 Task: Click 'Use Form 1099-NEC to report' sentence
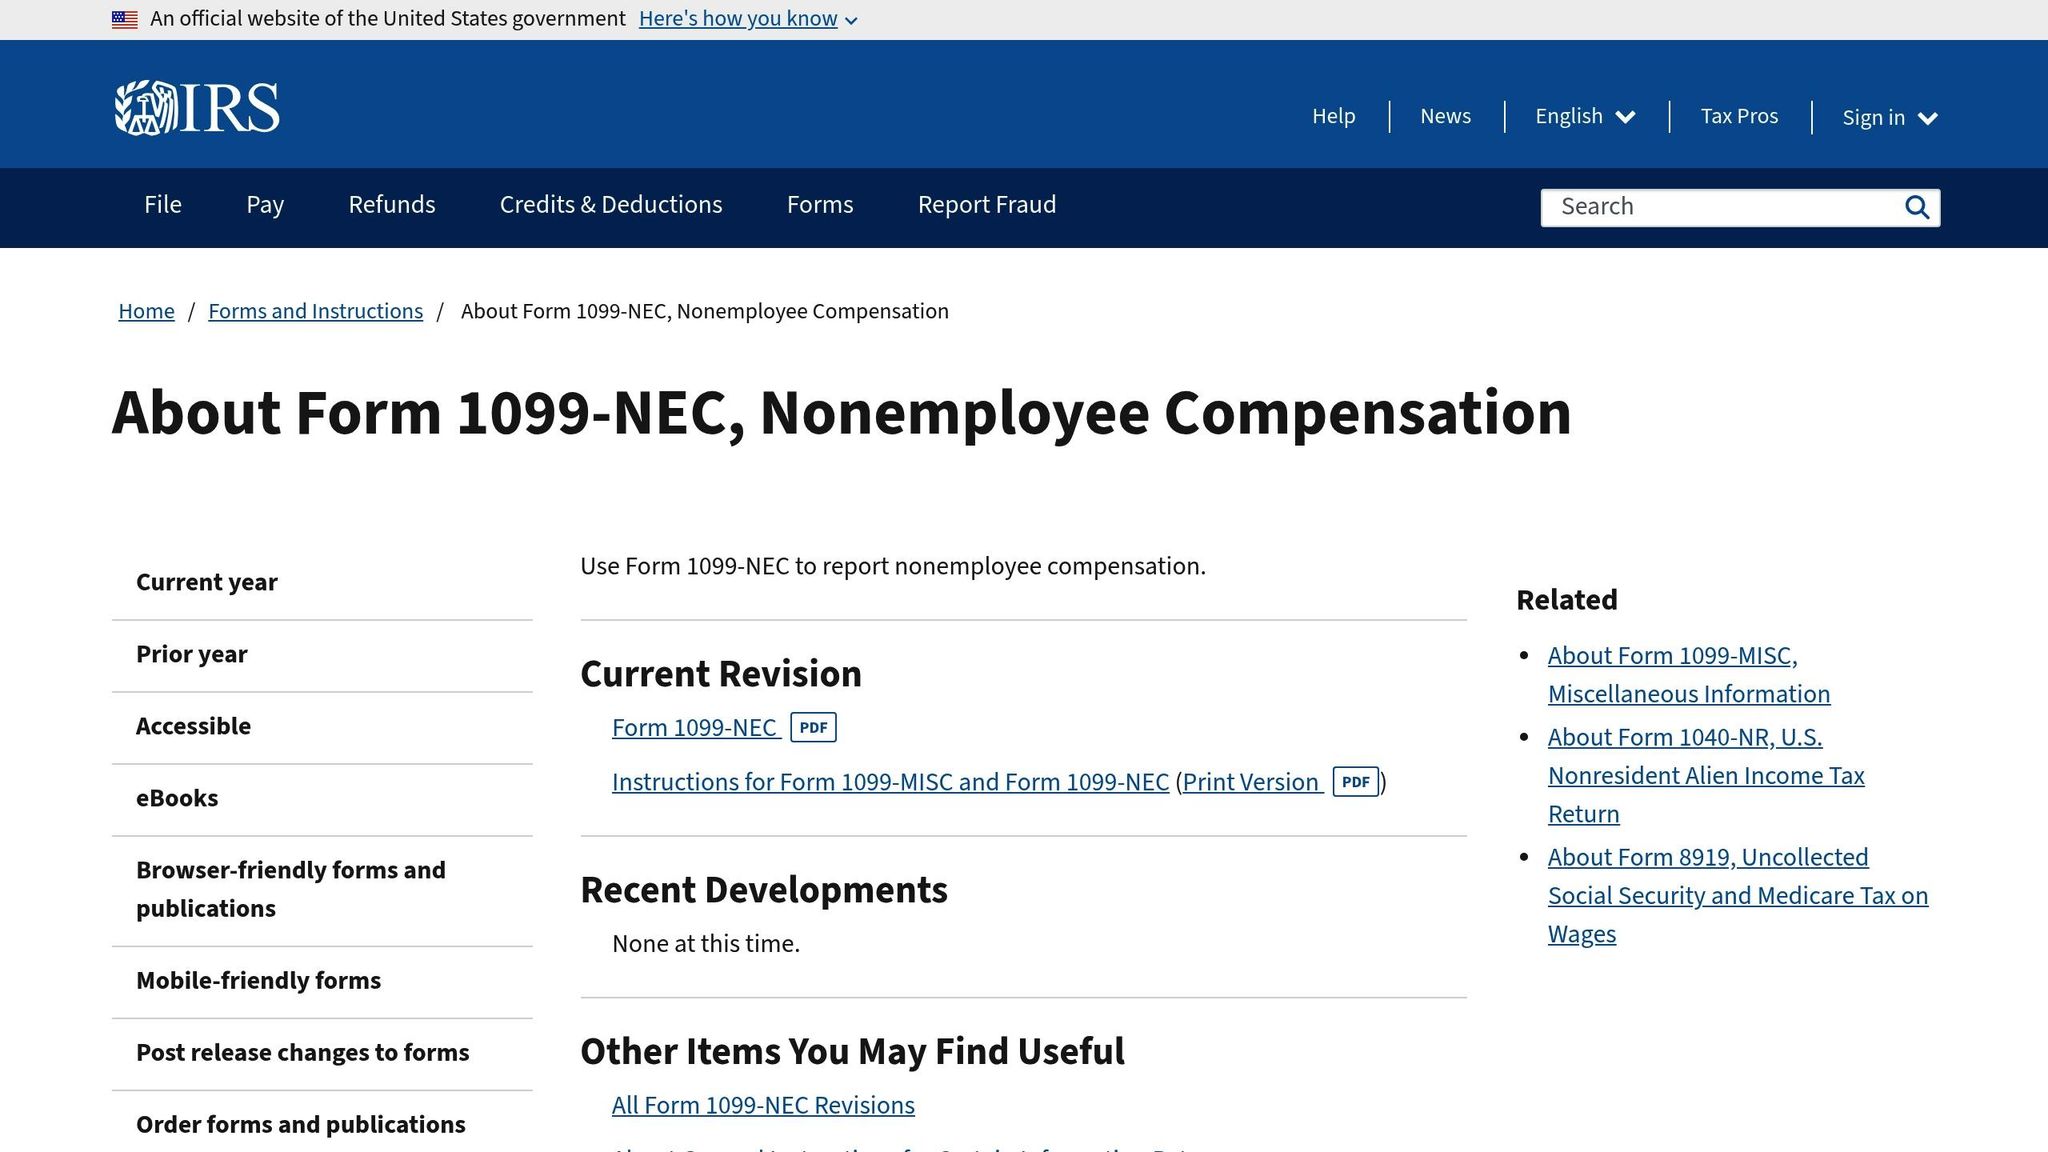893,566
